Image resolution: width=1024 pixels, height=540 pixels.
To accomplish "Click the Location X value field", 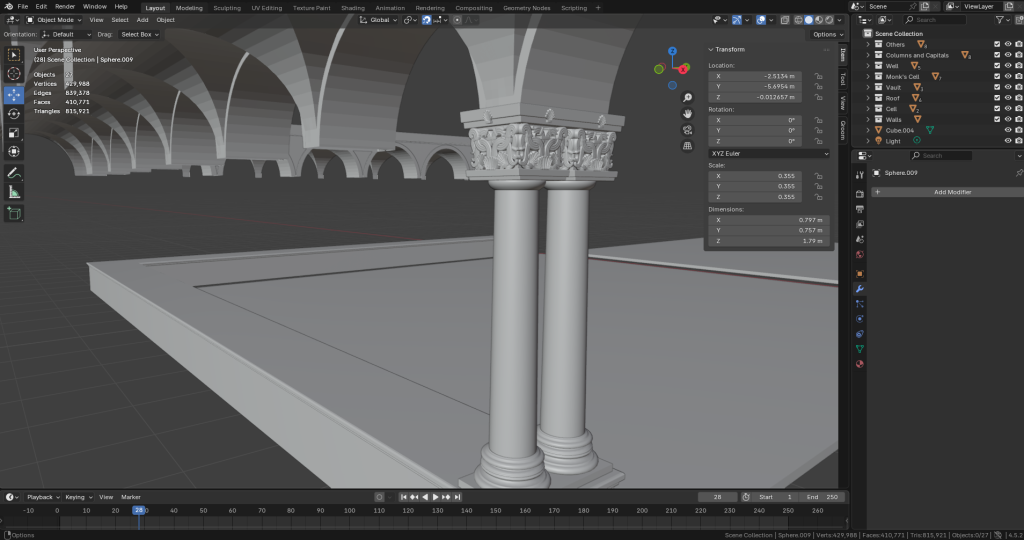I will tap(756, 75).
